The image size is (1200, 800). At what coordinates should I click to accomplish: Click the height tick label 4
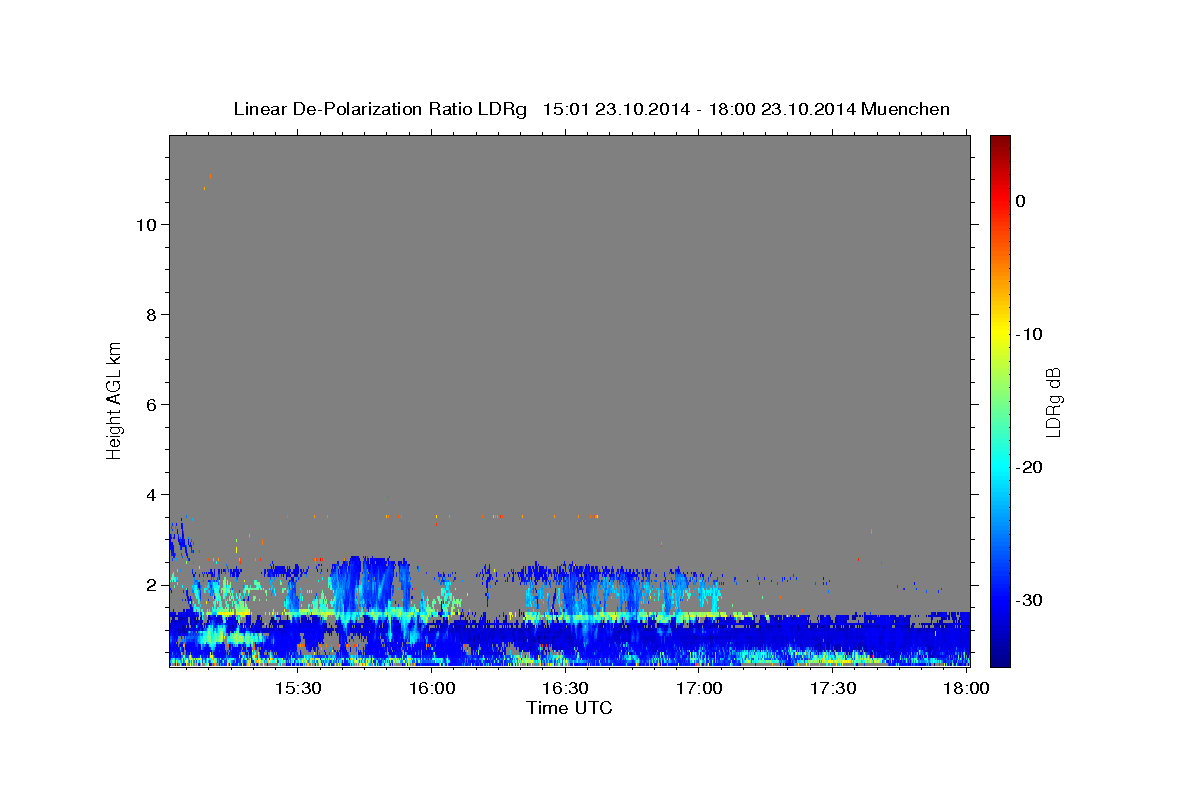point(151,495)
